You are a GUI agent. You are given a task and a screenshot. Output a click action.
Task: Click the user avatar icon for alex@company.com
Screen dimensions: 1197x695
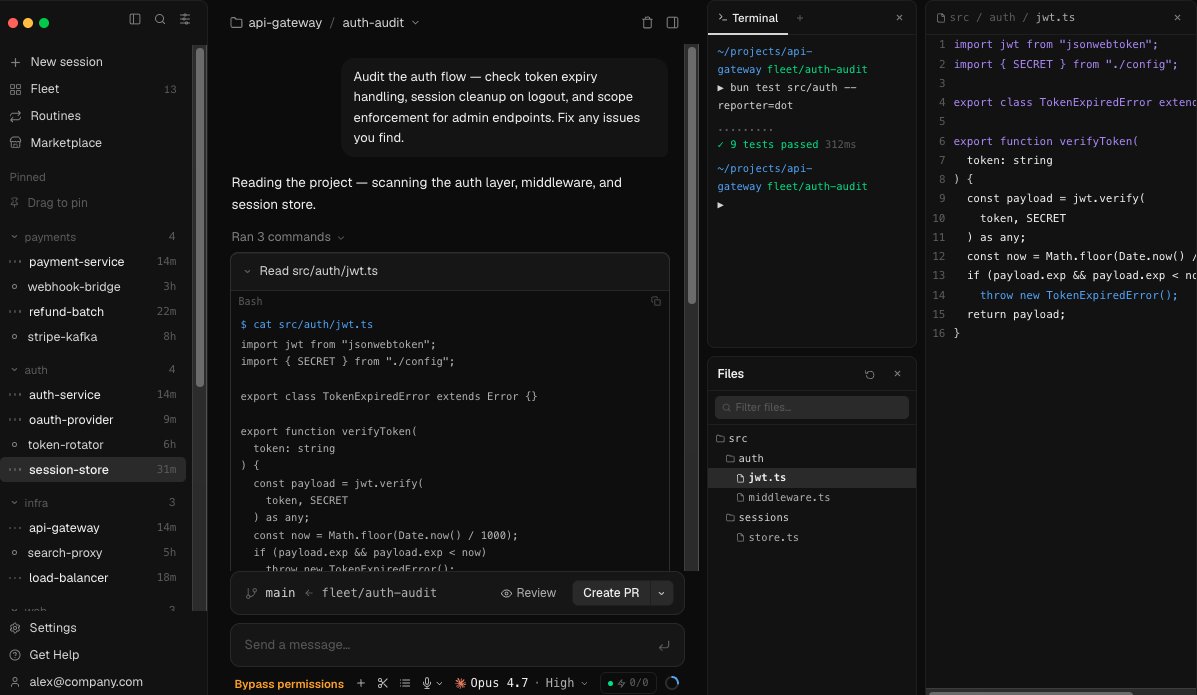click(15, 682)
